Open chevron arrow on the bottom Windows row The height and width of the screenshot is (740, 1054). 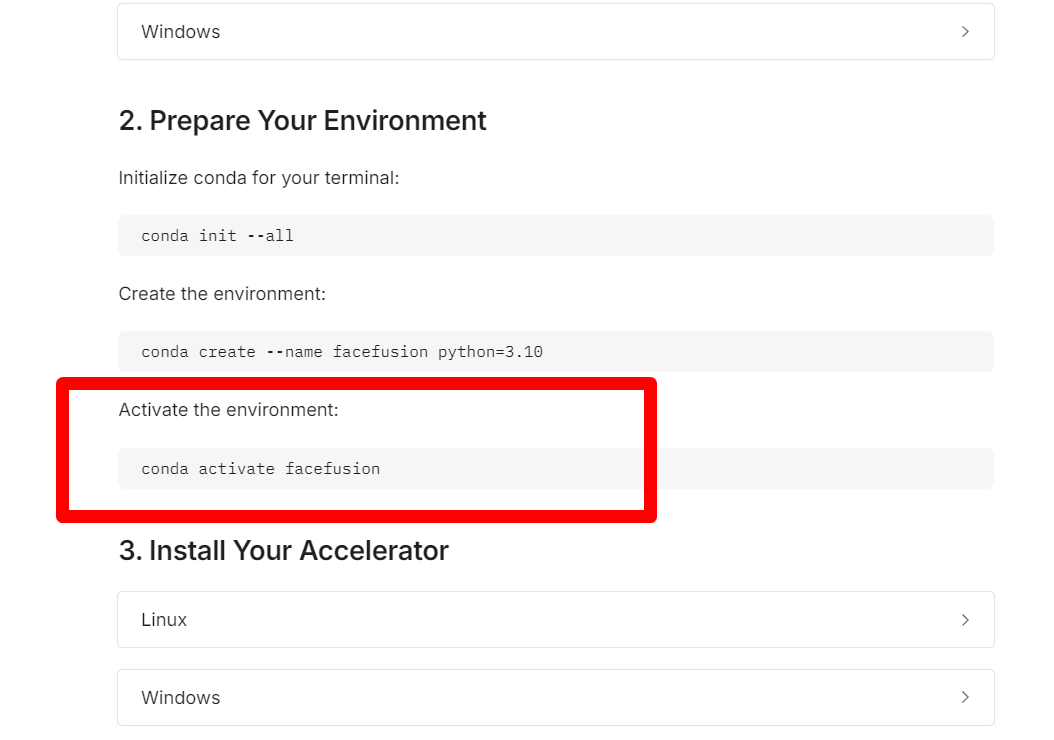tap(965, 697)
